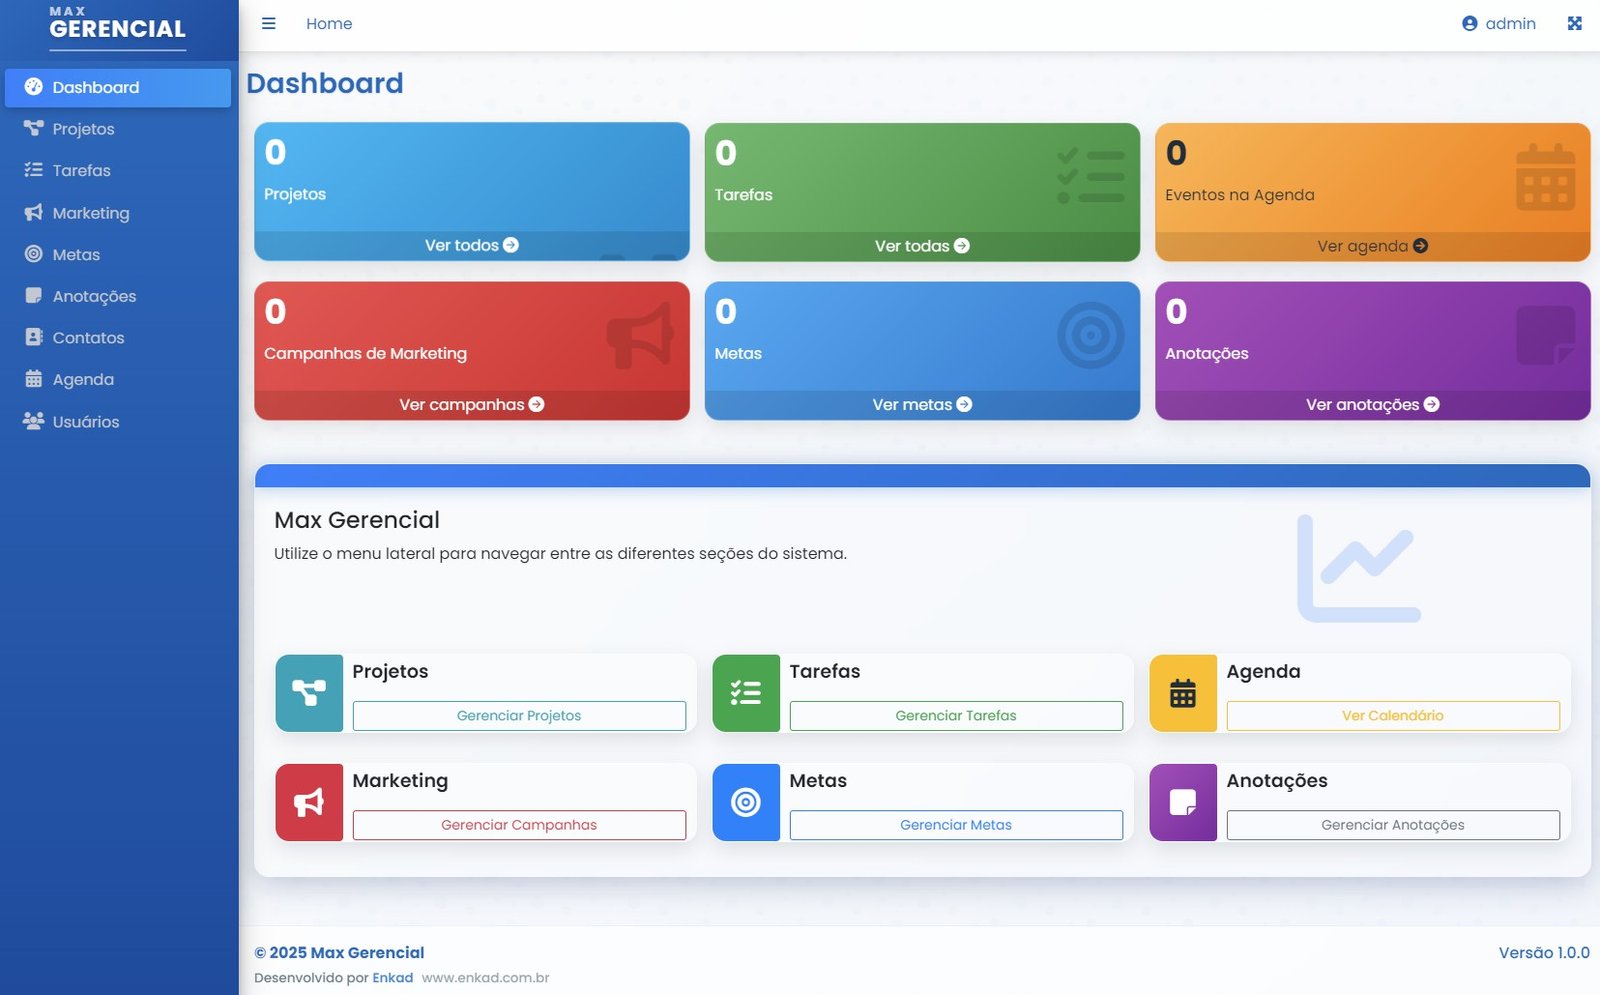
Task: Open the Enkad developer link in the footer
Action: 392,978
